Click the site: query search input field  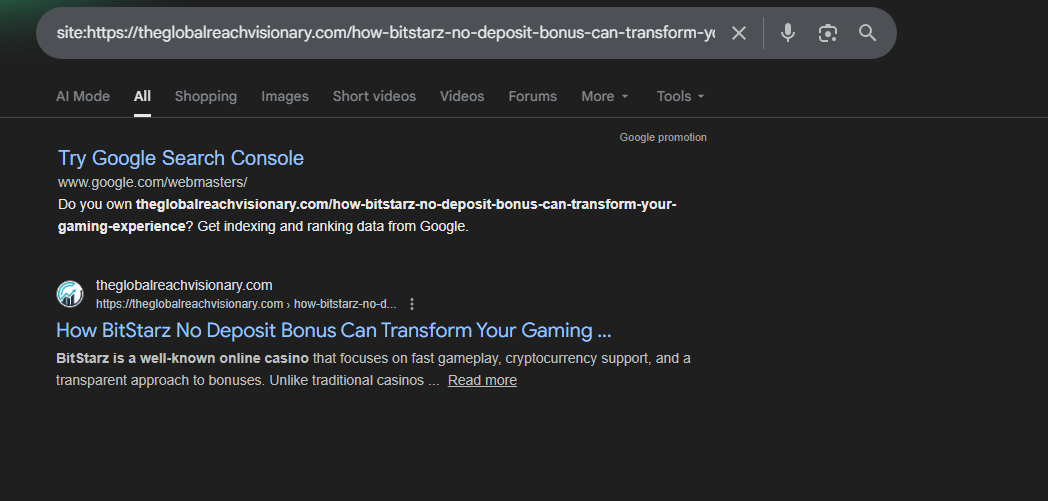[x=386, y=33]
